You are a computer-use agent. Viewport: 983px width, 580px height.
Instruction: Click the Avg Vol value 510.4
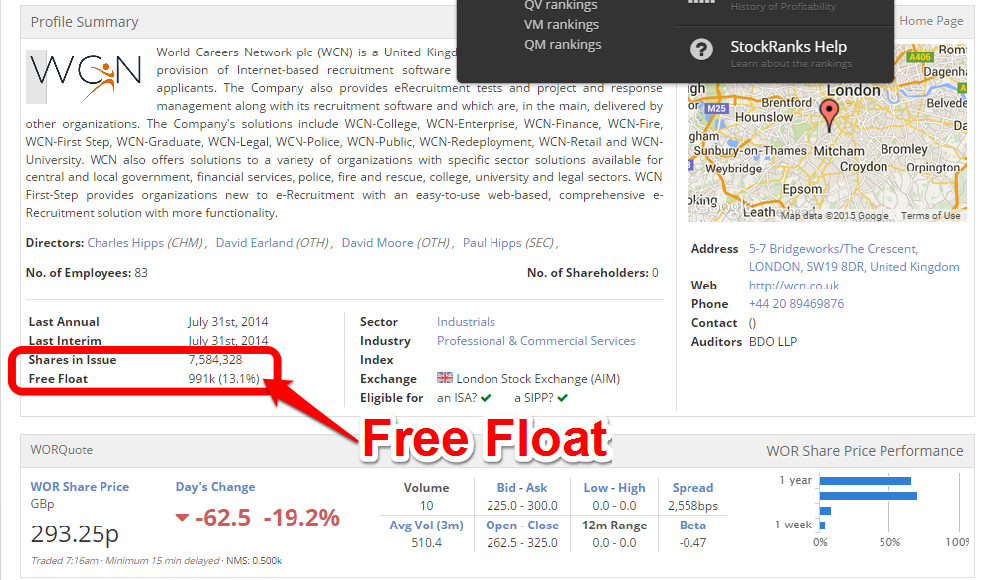tap(426, 542)
